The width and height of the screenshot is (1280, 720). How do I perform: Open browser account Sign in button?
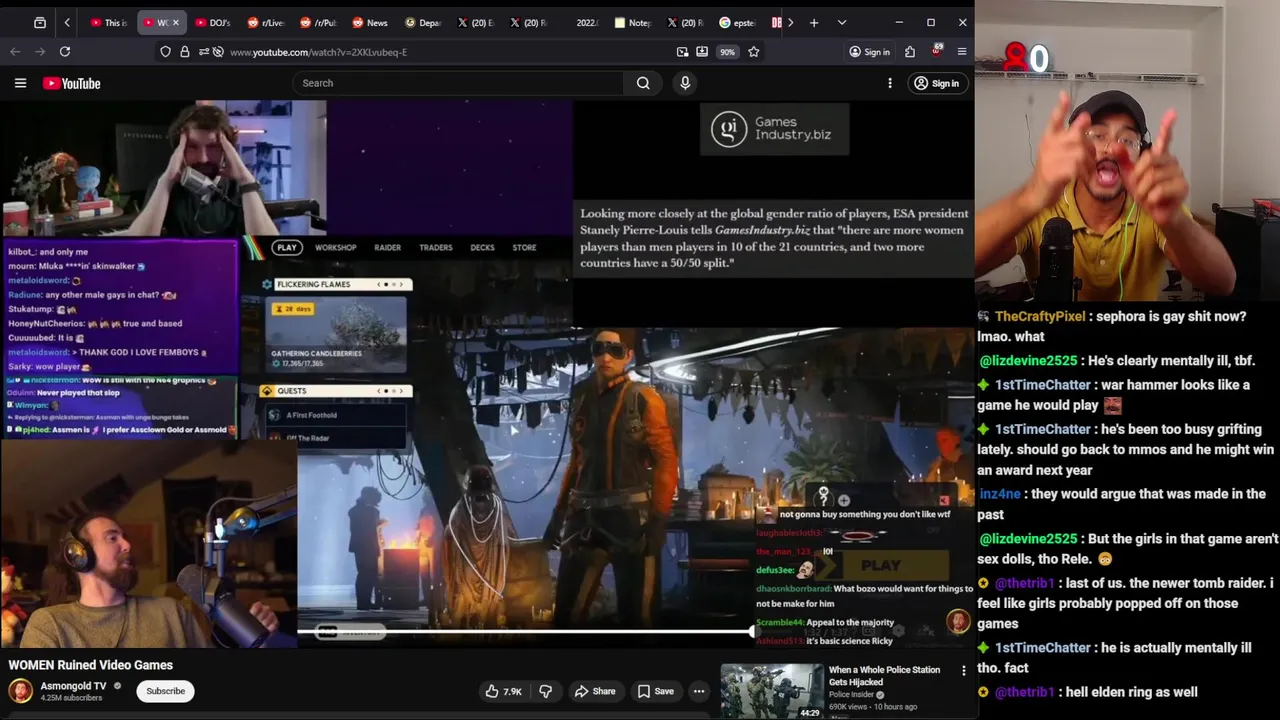869,52
